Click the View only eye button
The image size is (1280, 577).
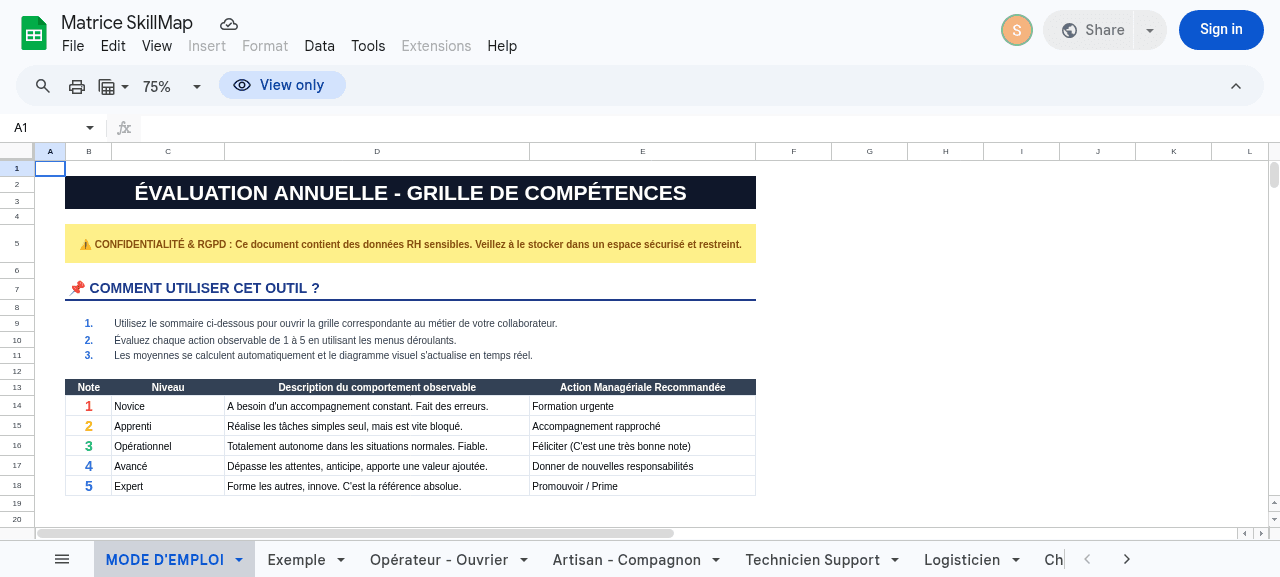point(282,85)
